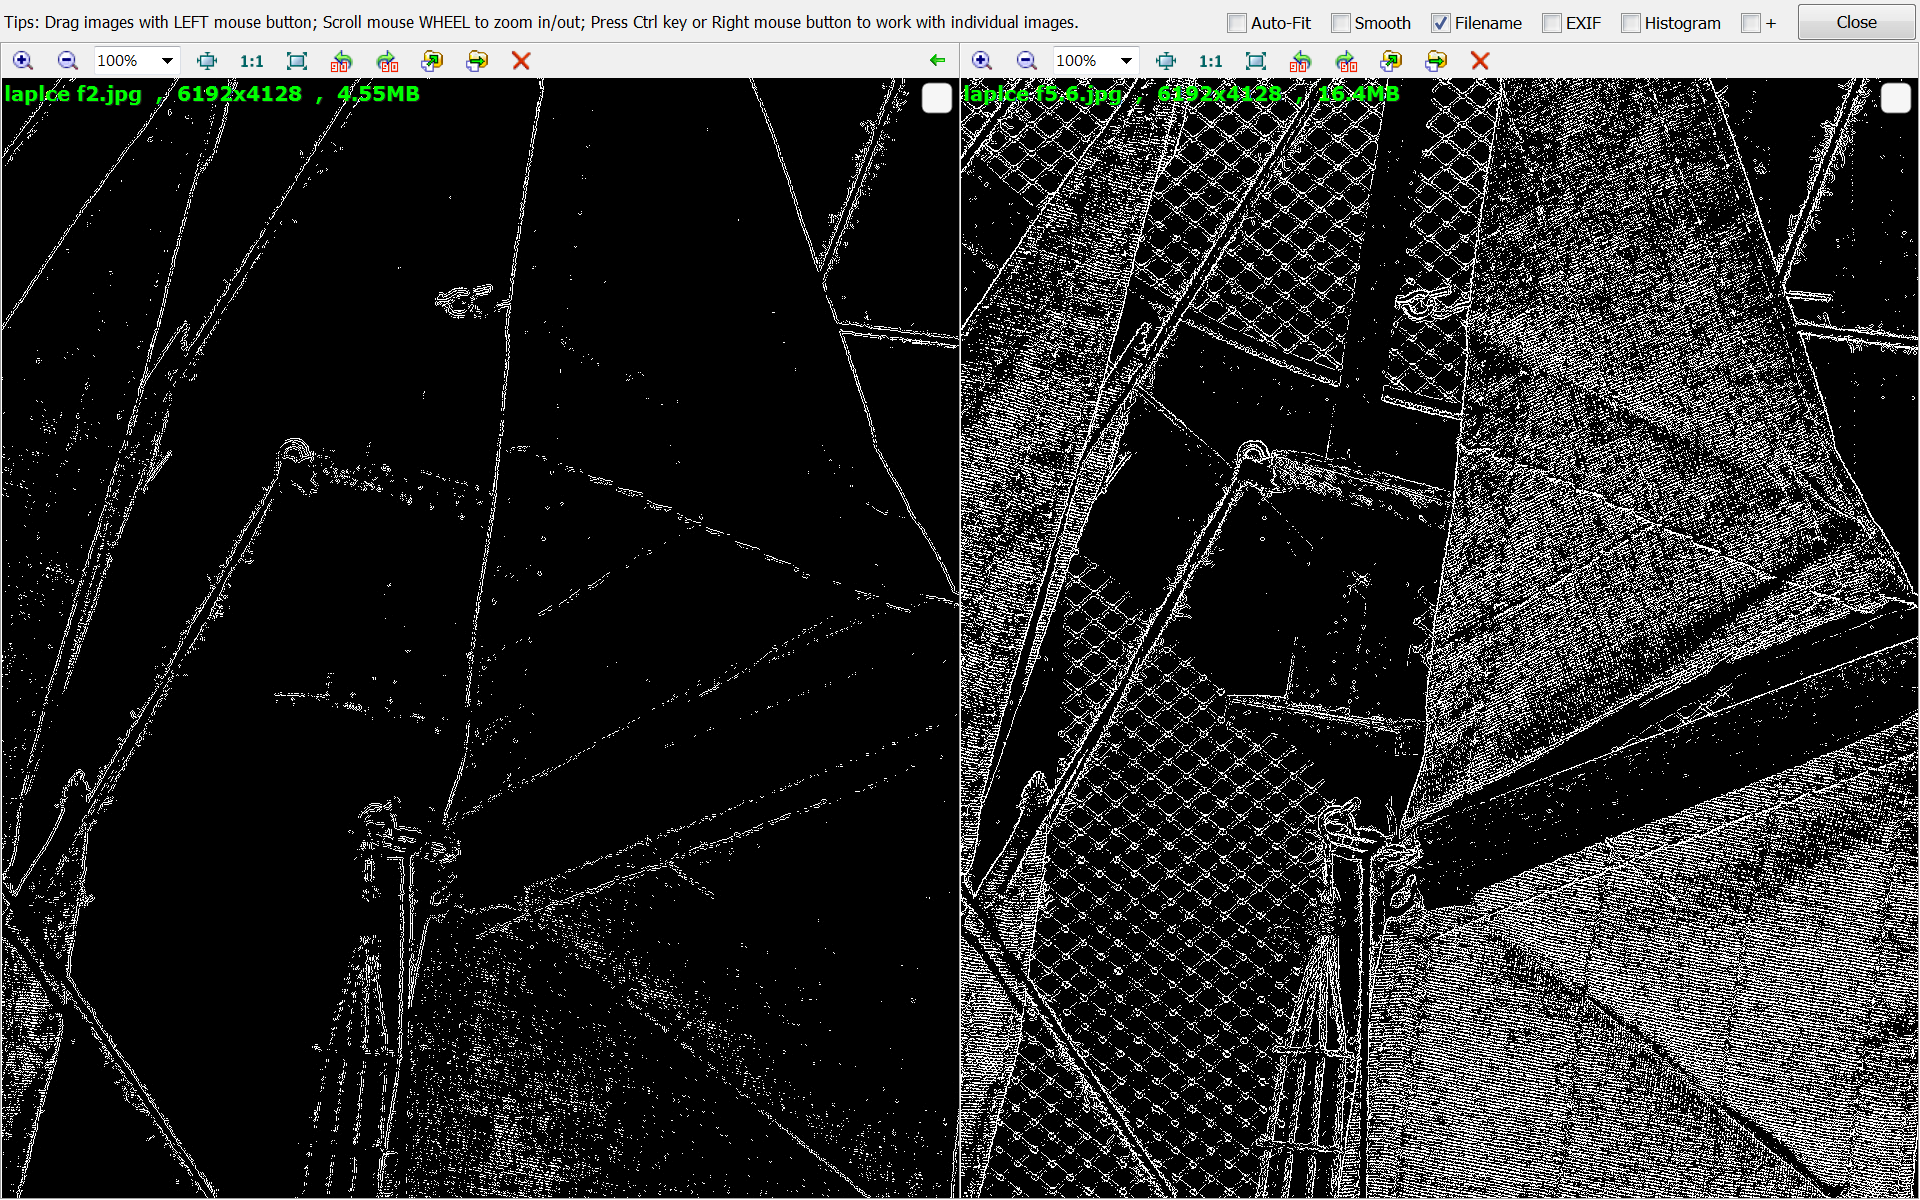1920x1200 pixels.
Task: Open the right image zoom percentage dropdown
Action: pyautogui.click(x=1126, y=61)
